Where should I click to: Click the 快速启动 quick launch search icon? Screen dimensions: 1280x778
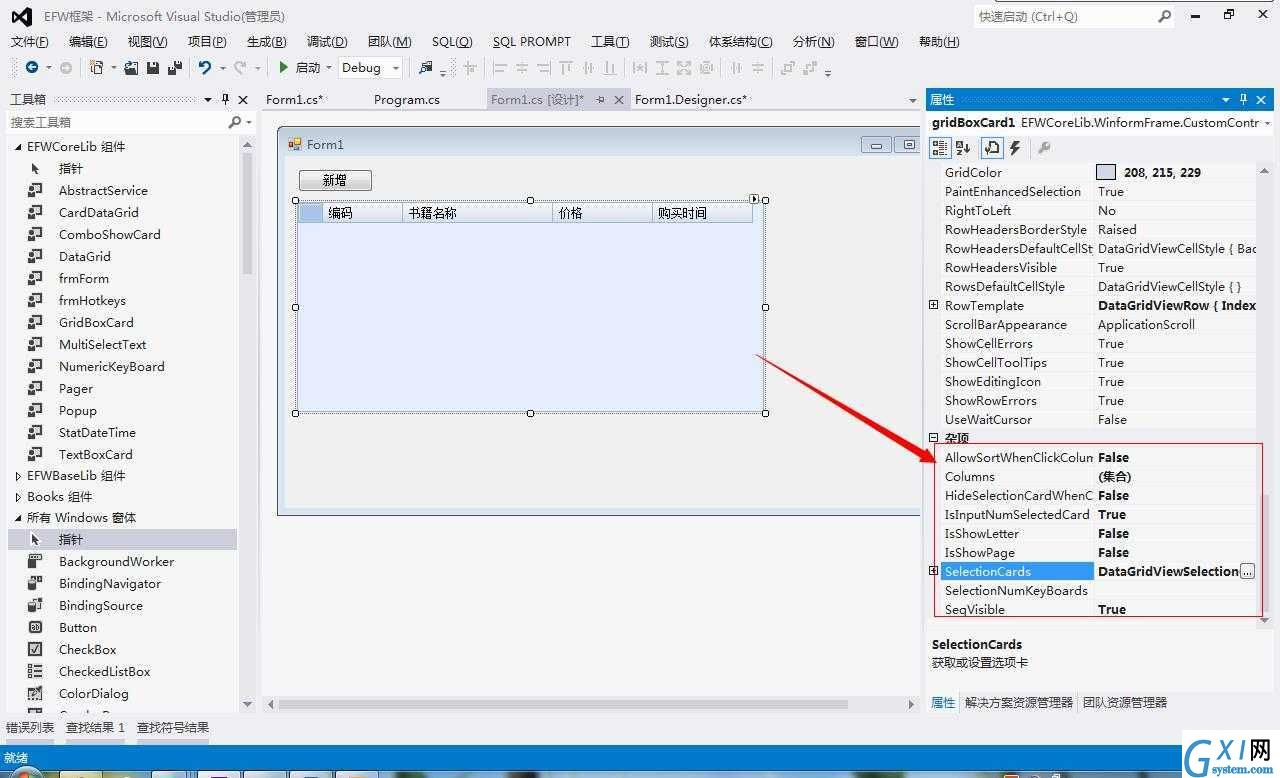click(x=1165, y=16)
